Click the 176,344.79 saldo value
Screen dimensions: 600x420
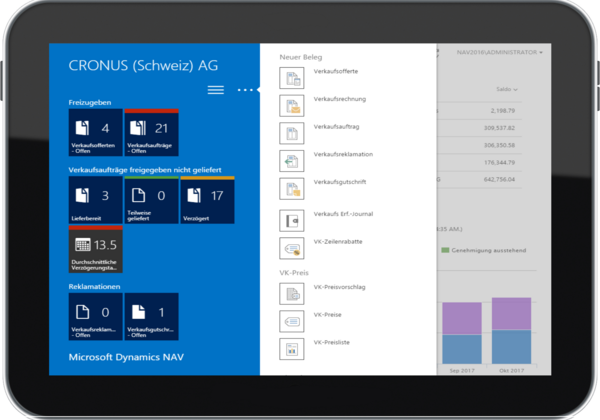(x=499, y=163)
